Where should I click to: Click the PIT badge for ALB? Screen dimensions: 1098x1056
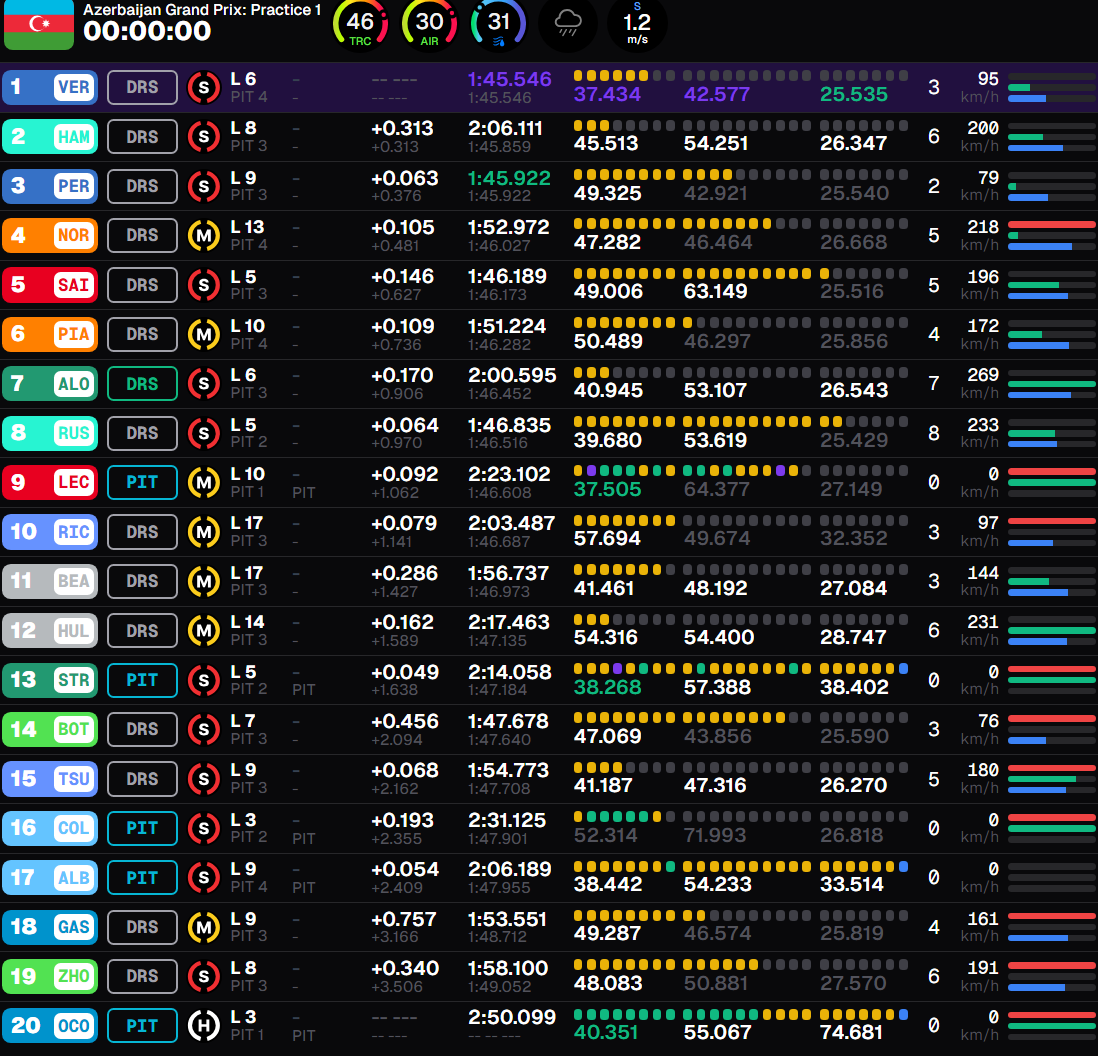tap(142, 877)
